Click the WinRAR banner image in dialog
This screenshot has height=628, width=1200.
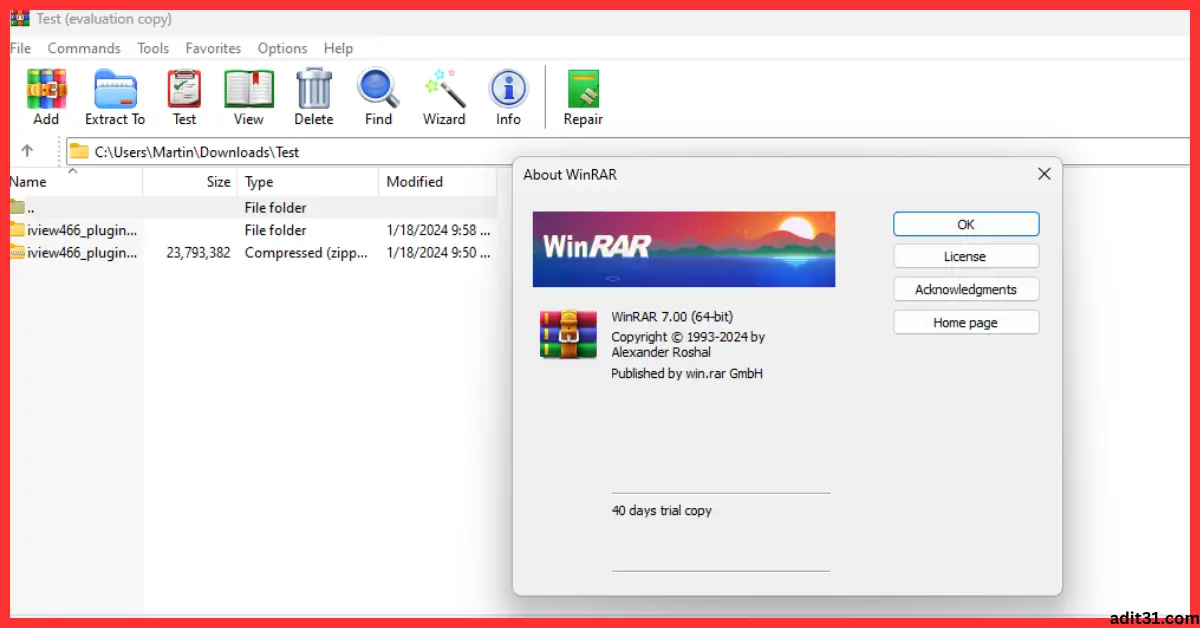click(684, 249)
